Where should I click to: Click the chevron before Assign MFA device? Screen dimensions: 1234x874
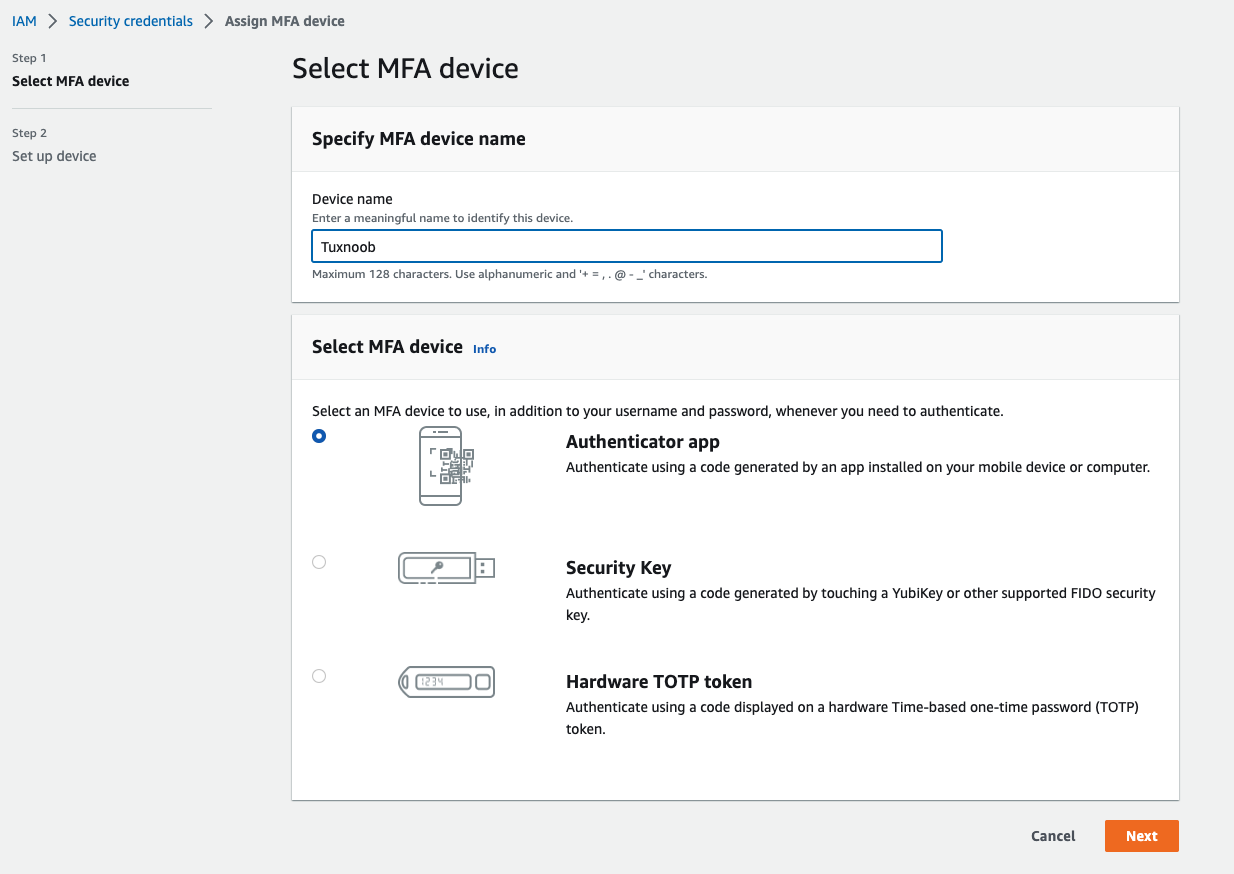click(x=209, y=21)
